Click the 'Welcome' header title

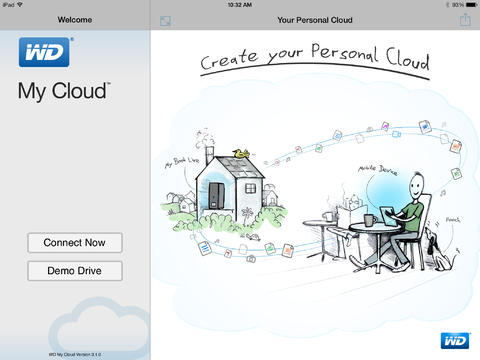pyautogui.click(x=75, y=20)
